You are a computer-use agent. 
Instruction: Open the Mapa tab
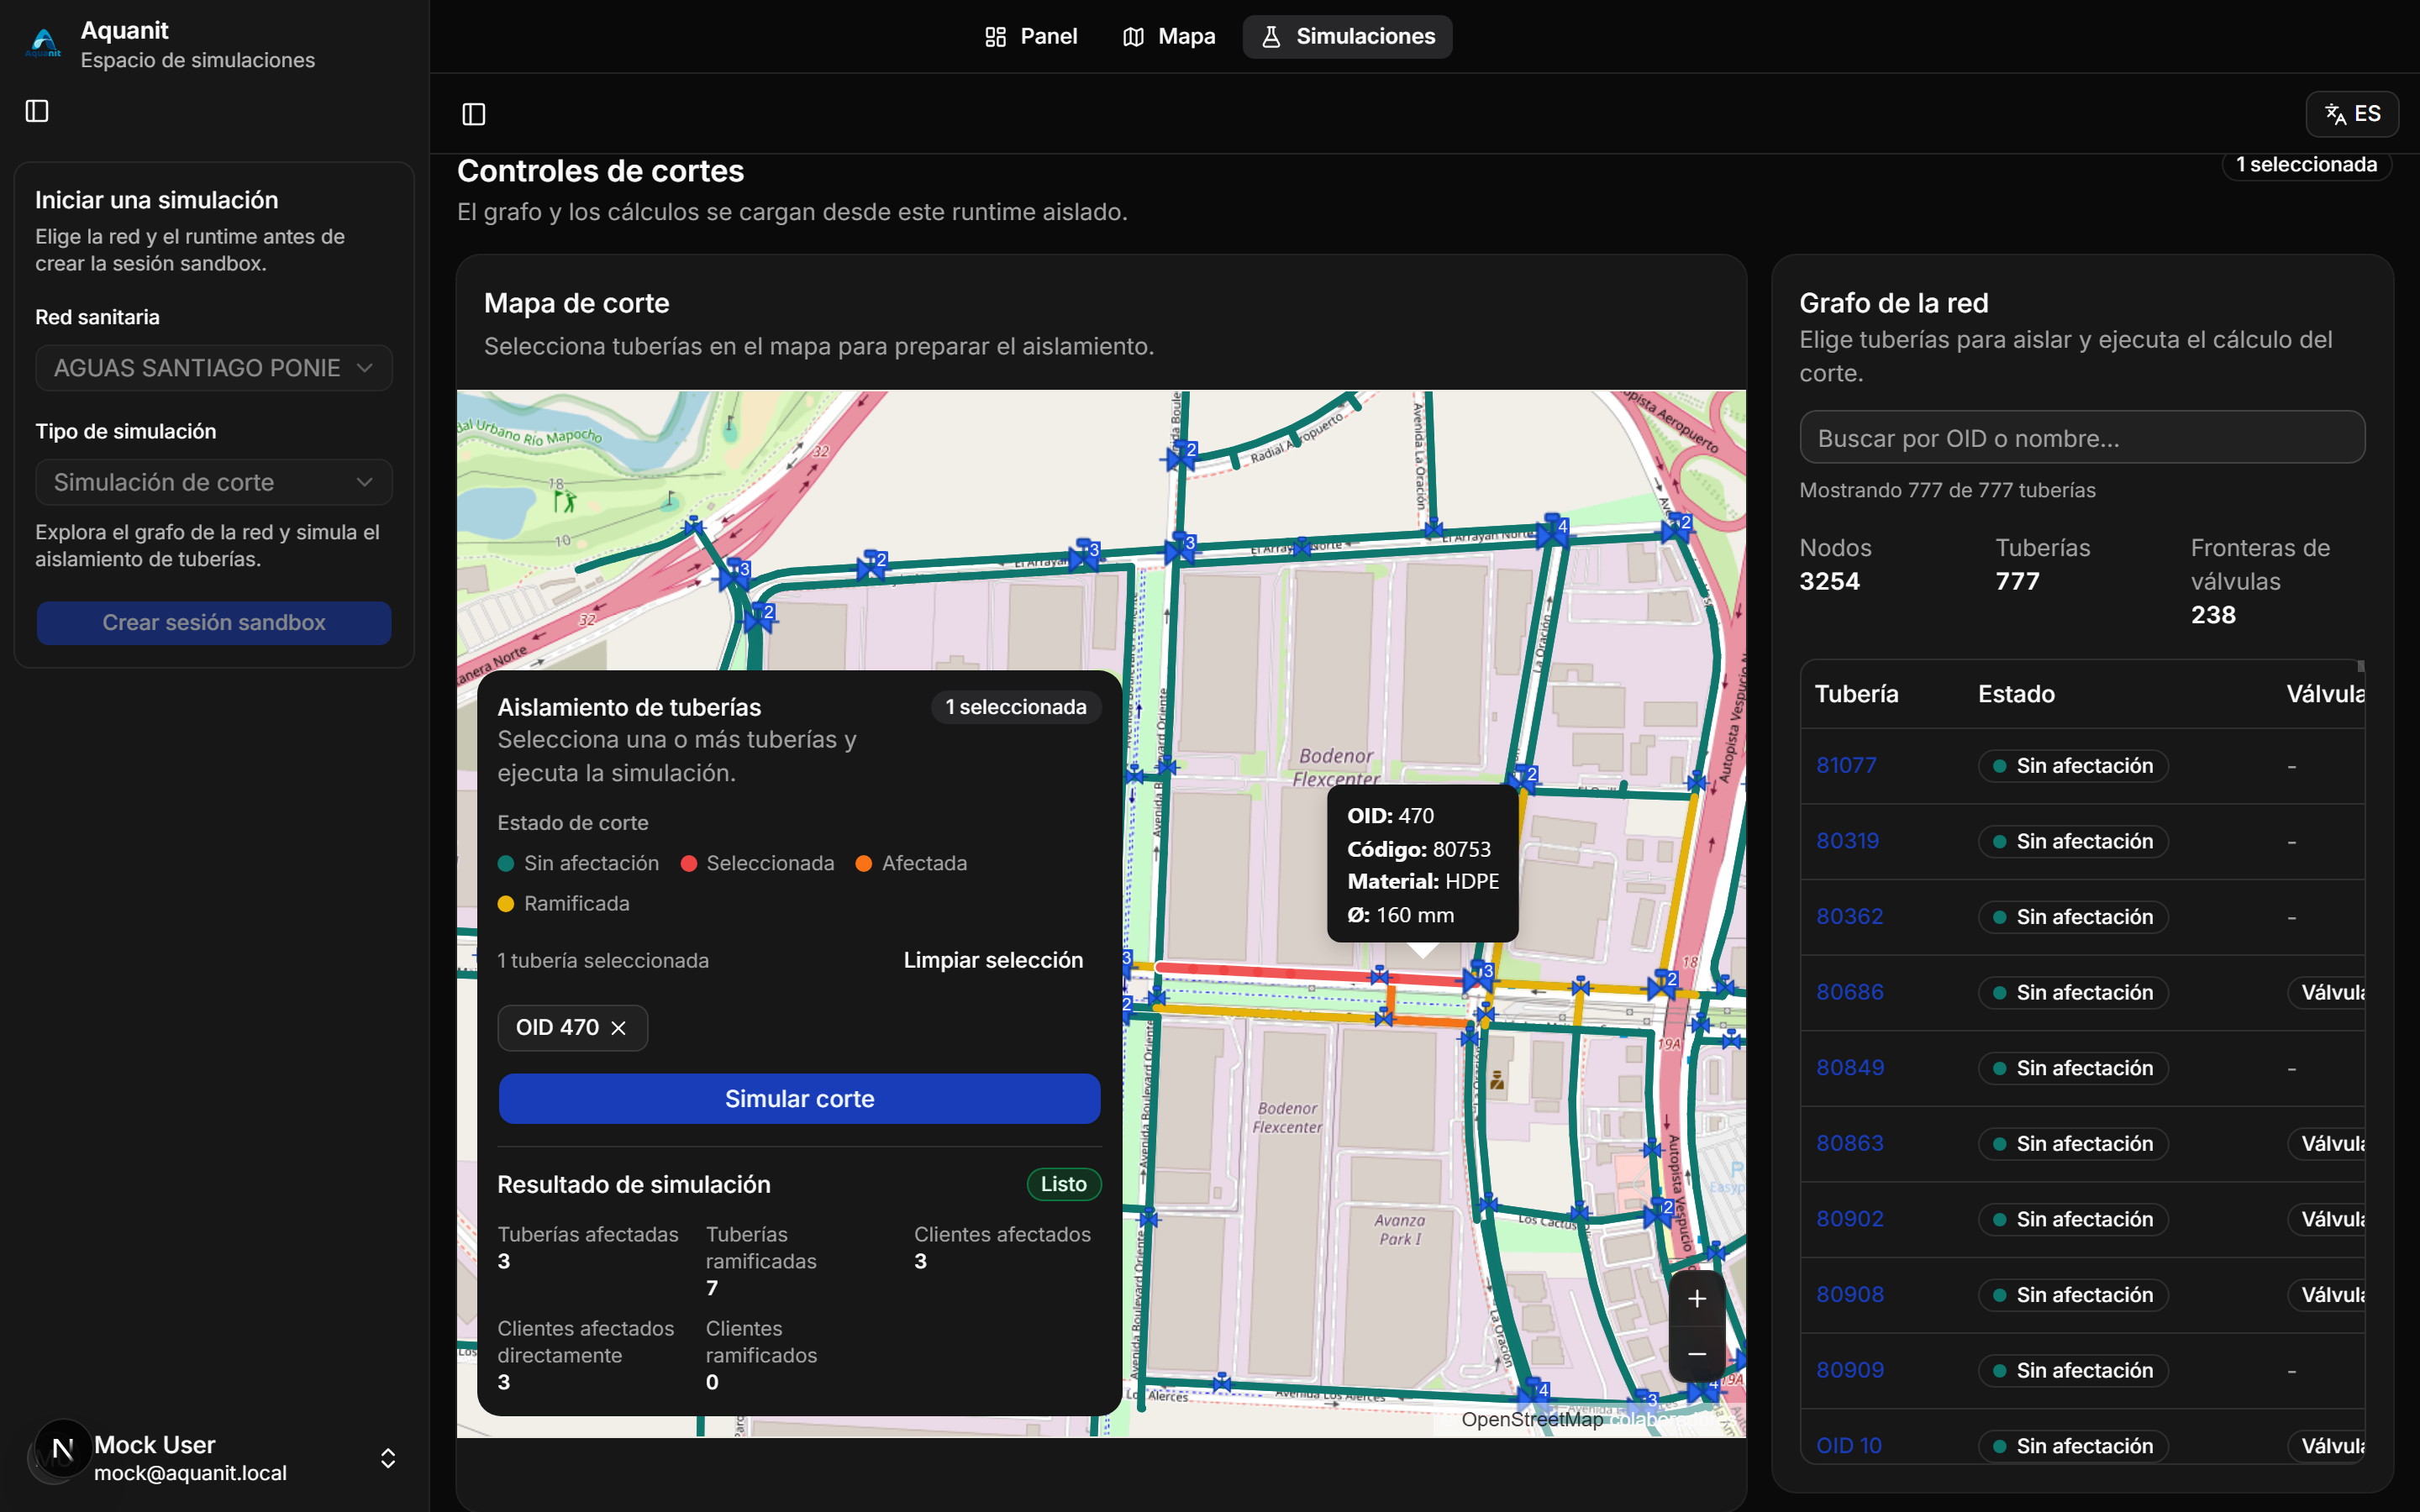(x=1169, y=37)
